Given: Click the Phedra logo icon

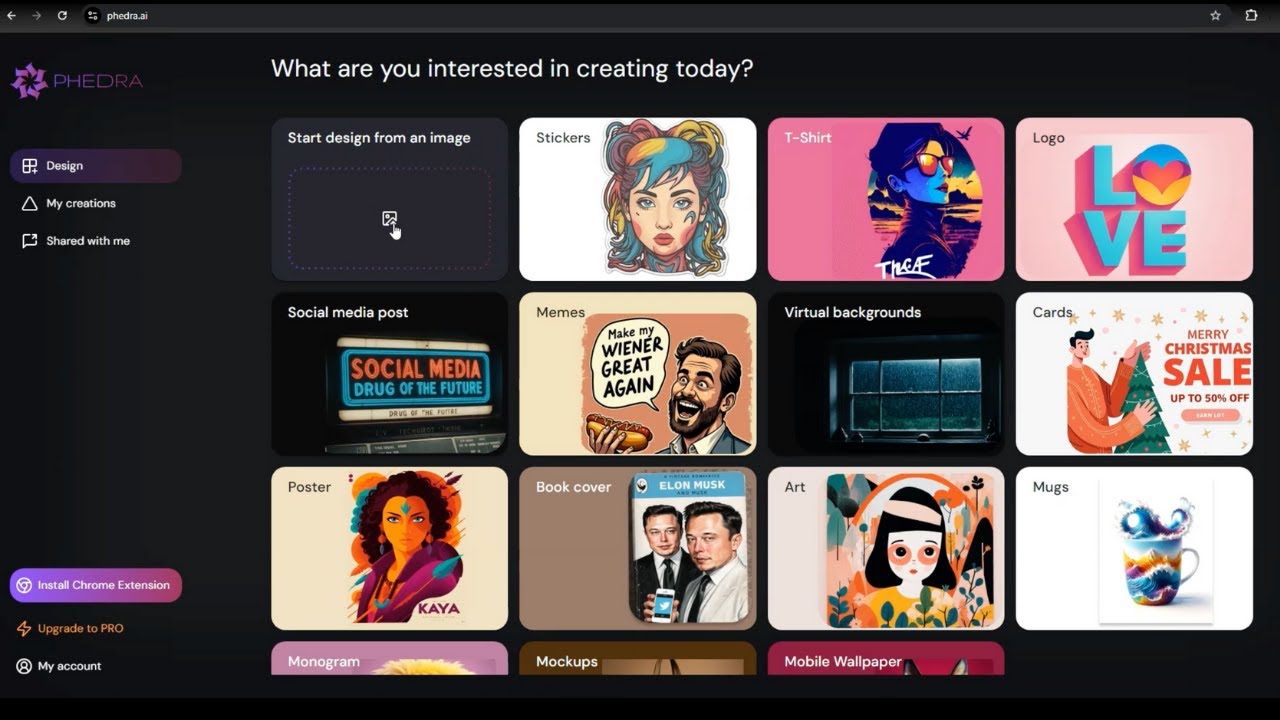Looking at the screenshot, I should 29,81.
